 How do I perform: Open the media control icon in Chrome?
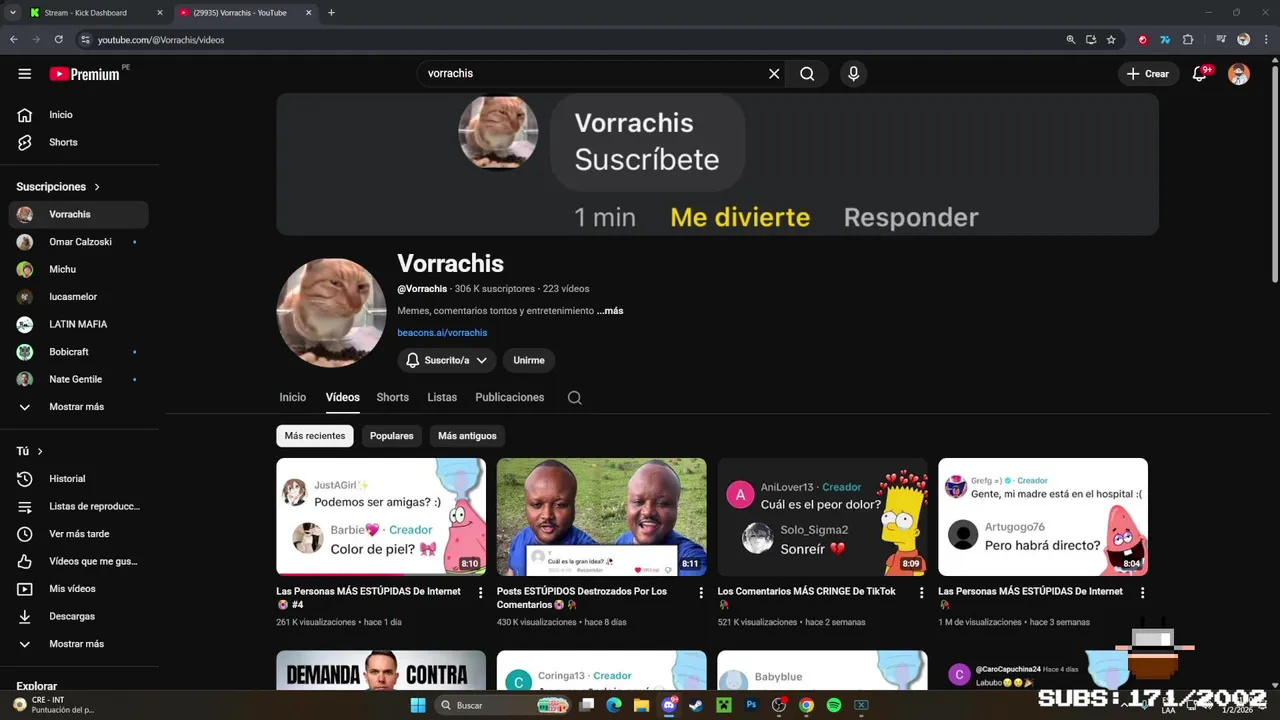pos(1221,40)
